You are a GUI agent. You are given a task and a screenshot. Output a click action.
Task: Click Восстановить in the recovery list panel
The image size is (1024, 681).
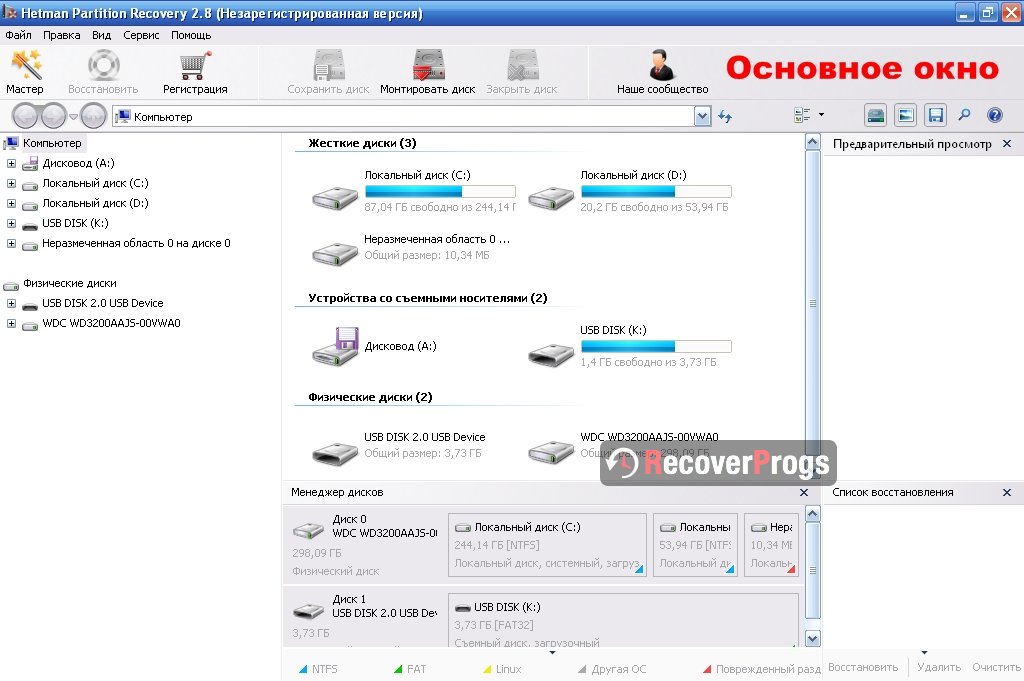click(863, 667)
